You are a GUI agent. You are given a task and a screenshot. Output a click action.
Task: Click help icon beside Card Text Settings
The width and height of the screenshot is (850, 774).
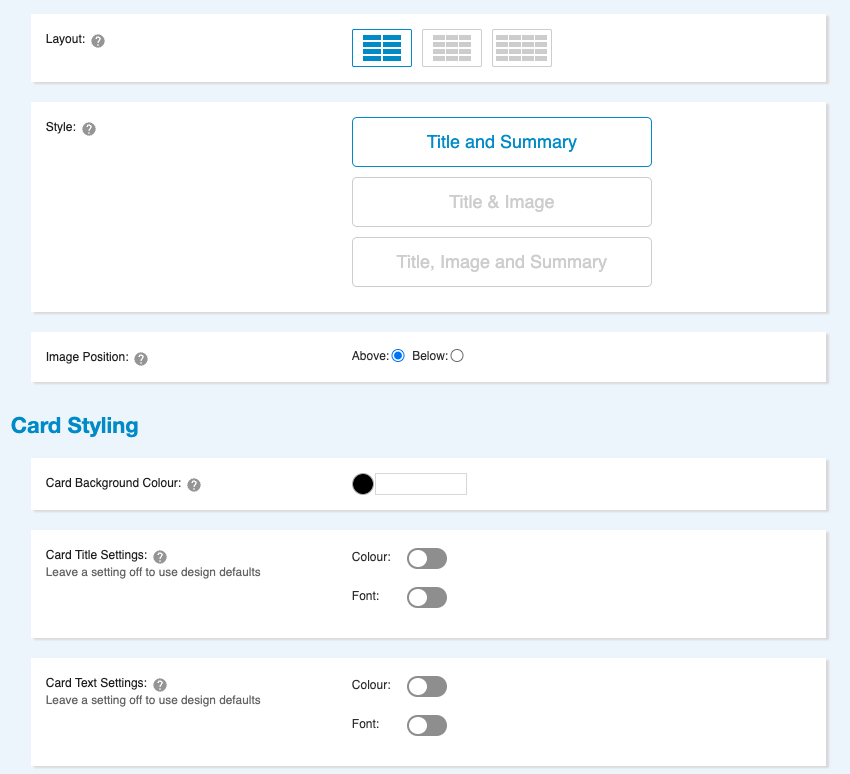coord(160,685)
